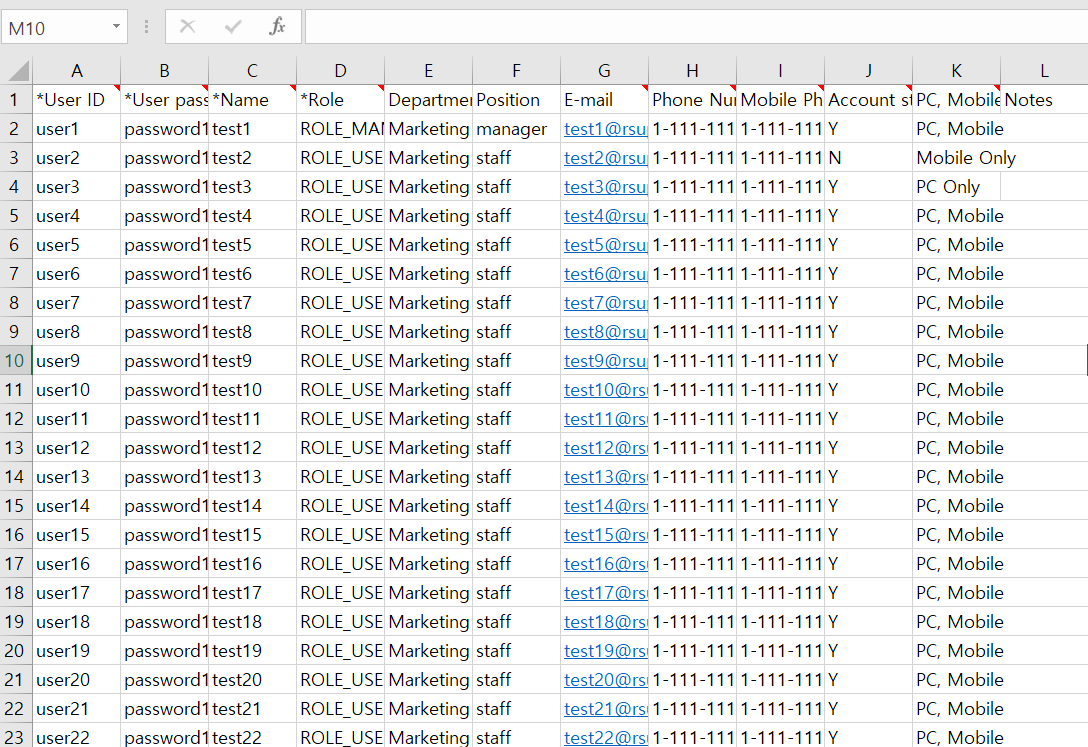1088x747 pixels.
Task: Select column J header
Action: pyautogui.click(x=869, y=71)
